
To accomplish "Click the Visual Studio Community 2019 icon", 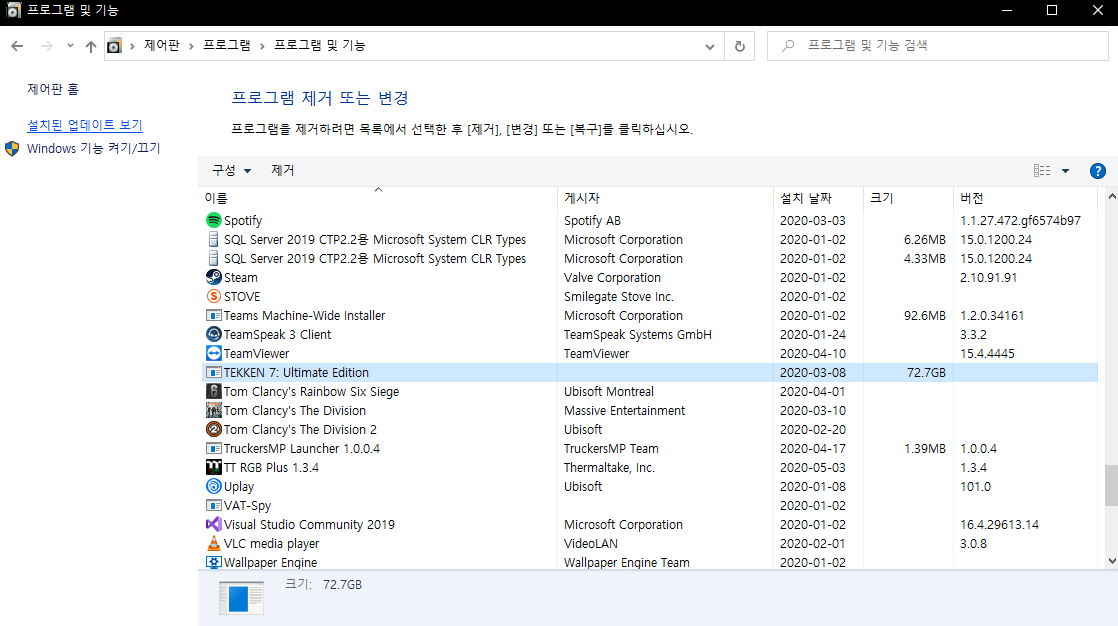I will [213, 525].
